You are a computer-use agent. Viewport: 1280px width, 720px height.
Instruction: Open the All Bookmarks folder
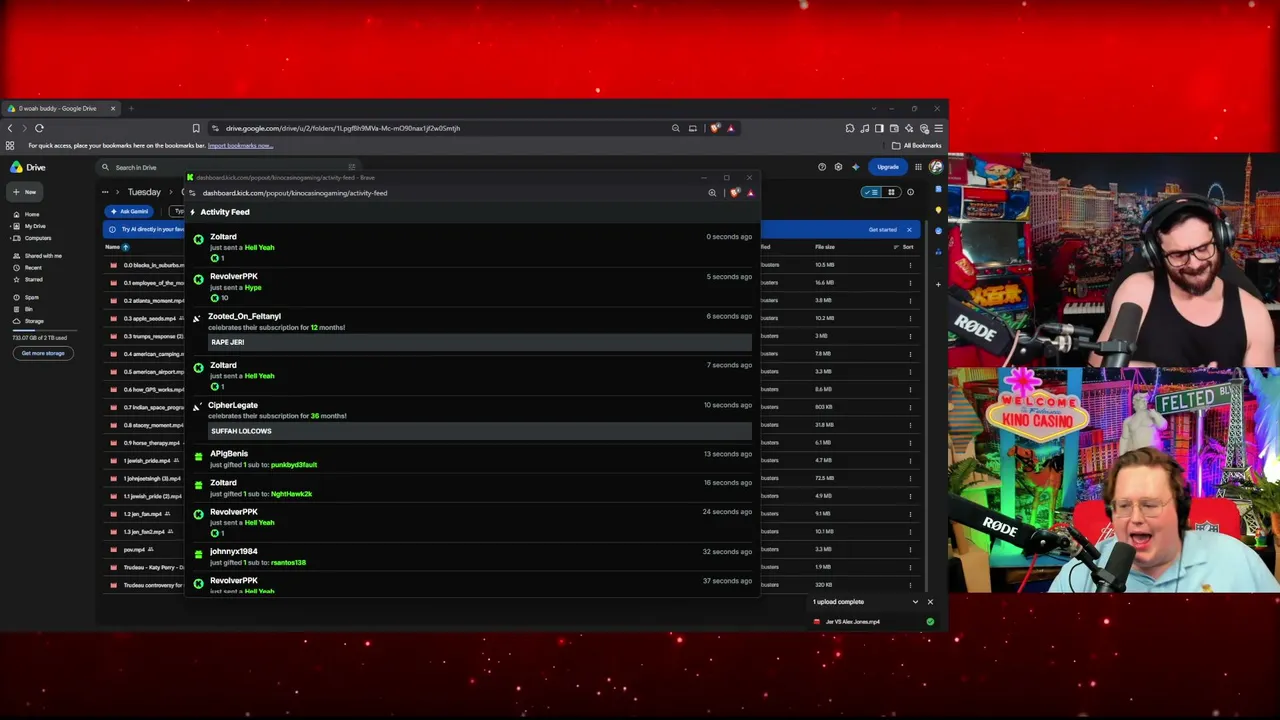(917, 146)
